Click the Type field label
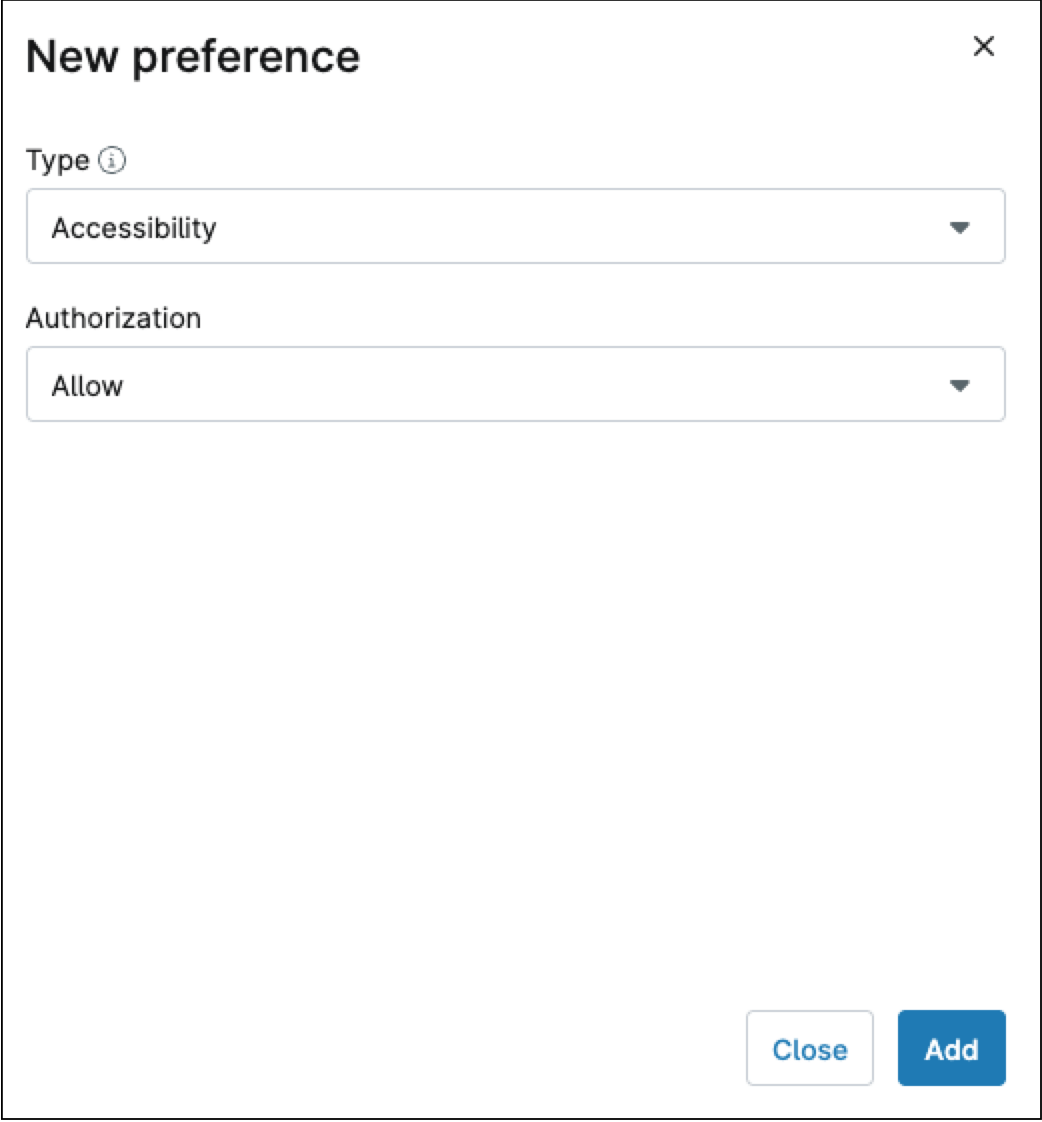Viewport: 1042px width, 1122px height. [x=60, y=161]
